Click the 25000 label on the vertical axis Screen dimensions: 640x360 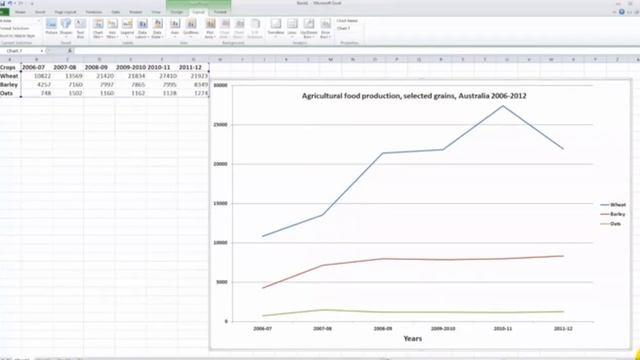220,125
